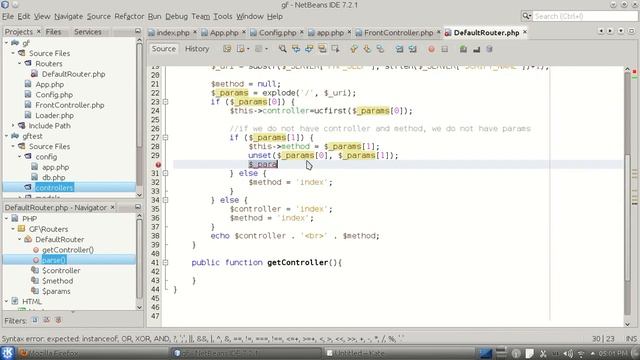Open the KDE application launcher

[8, 353]
